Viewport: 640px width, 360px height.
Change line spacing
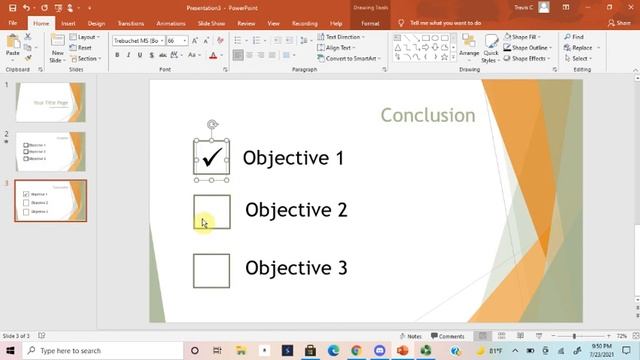(x=305, y=40)
